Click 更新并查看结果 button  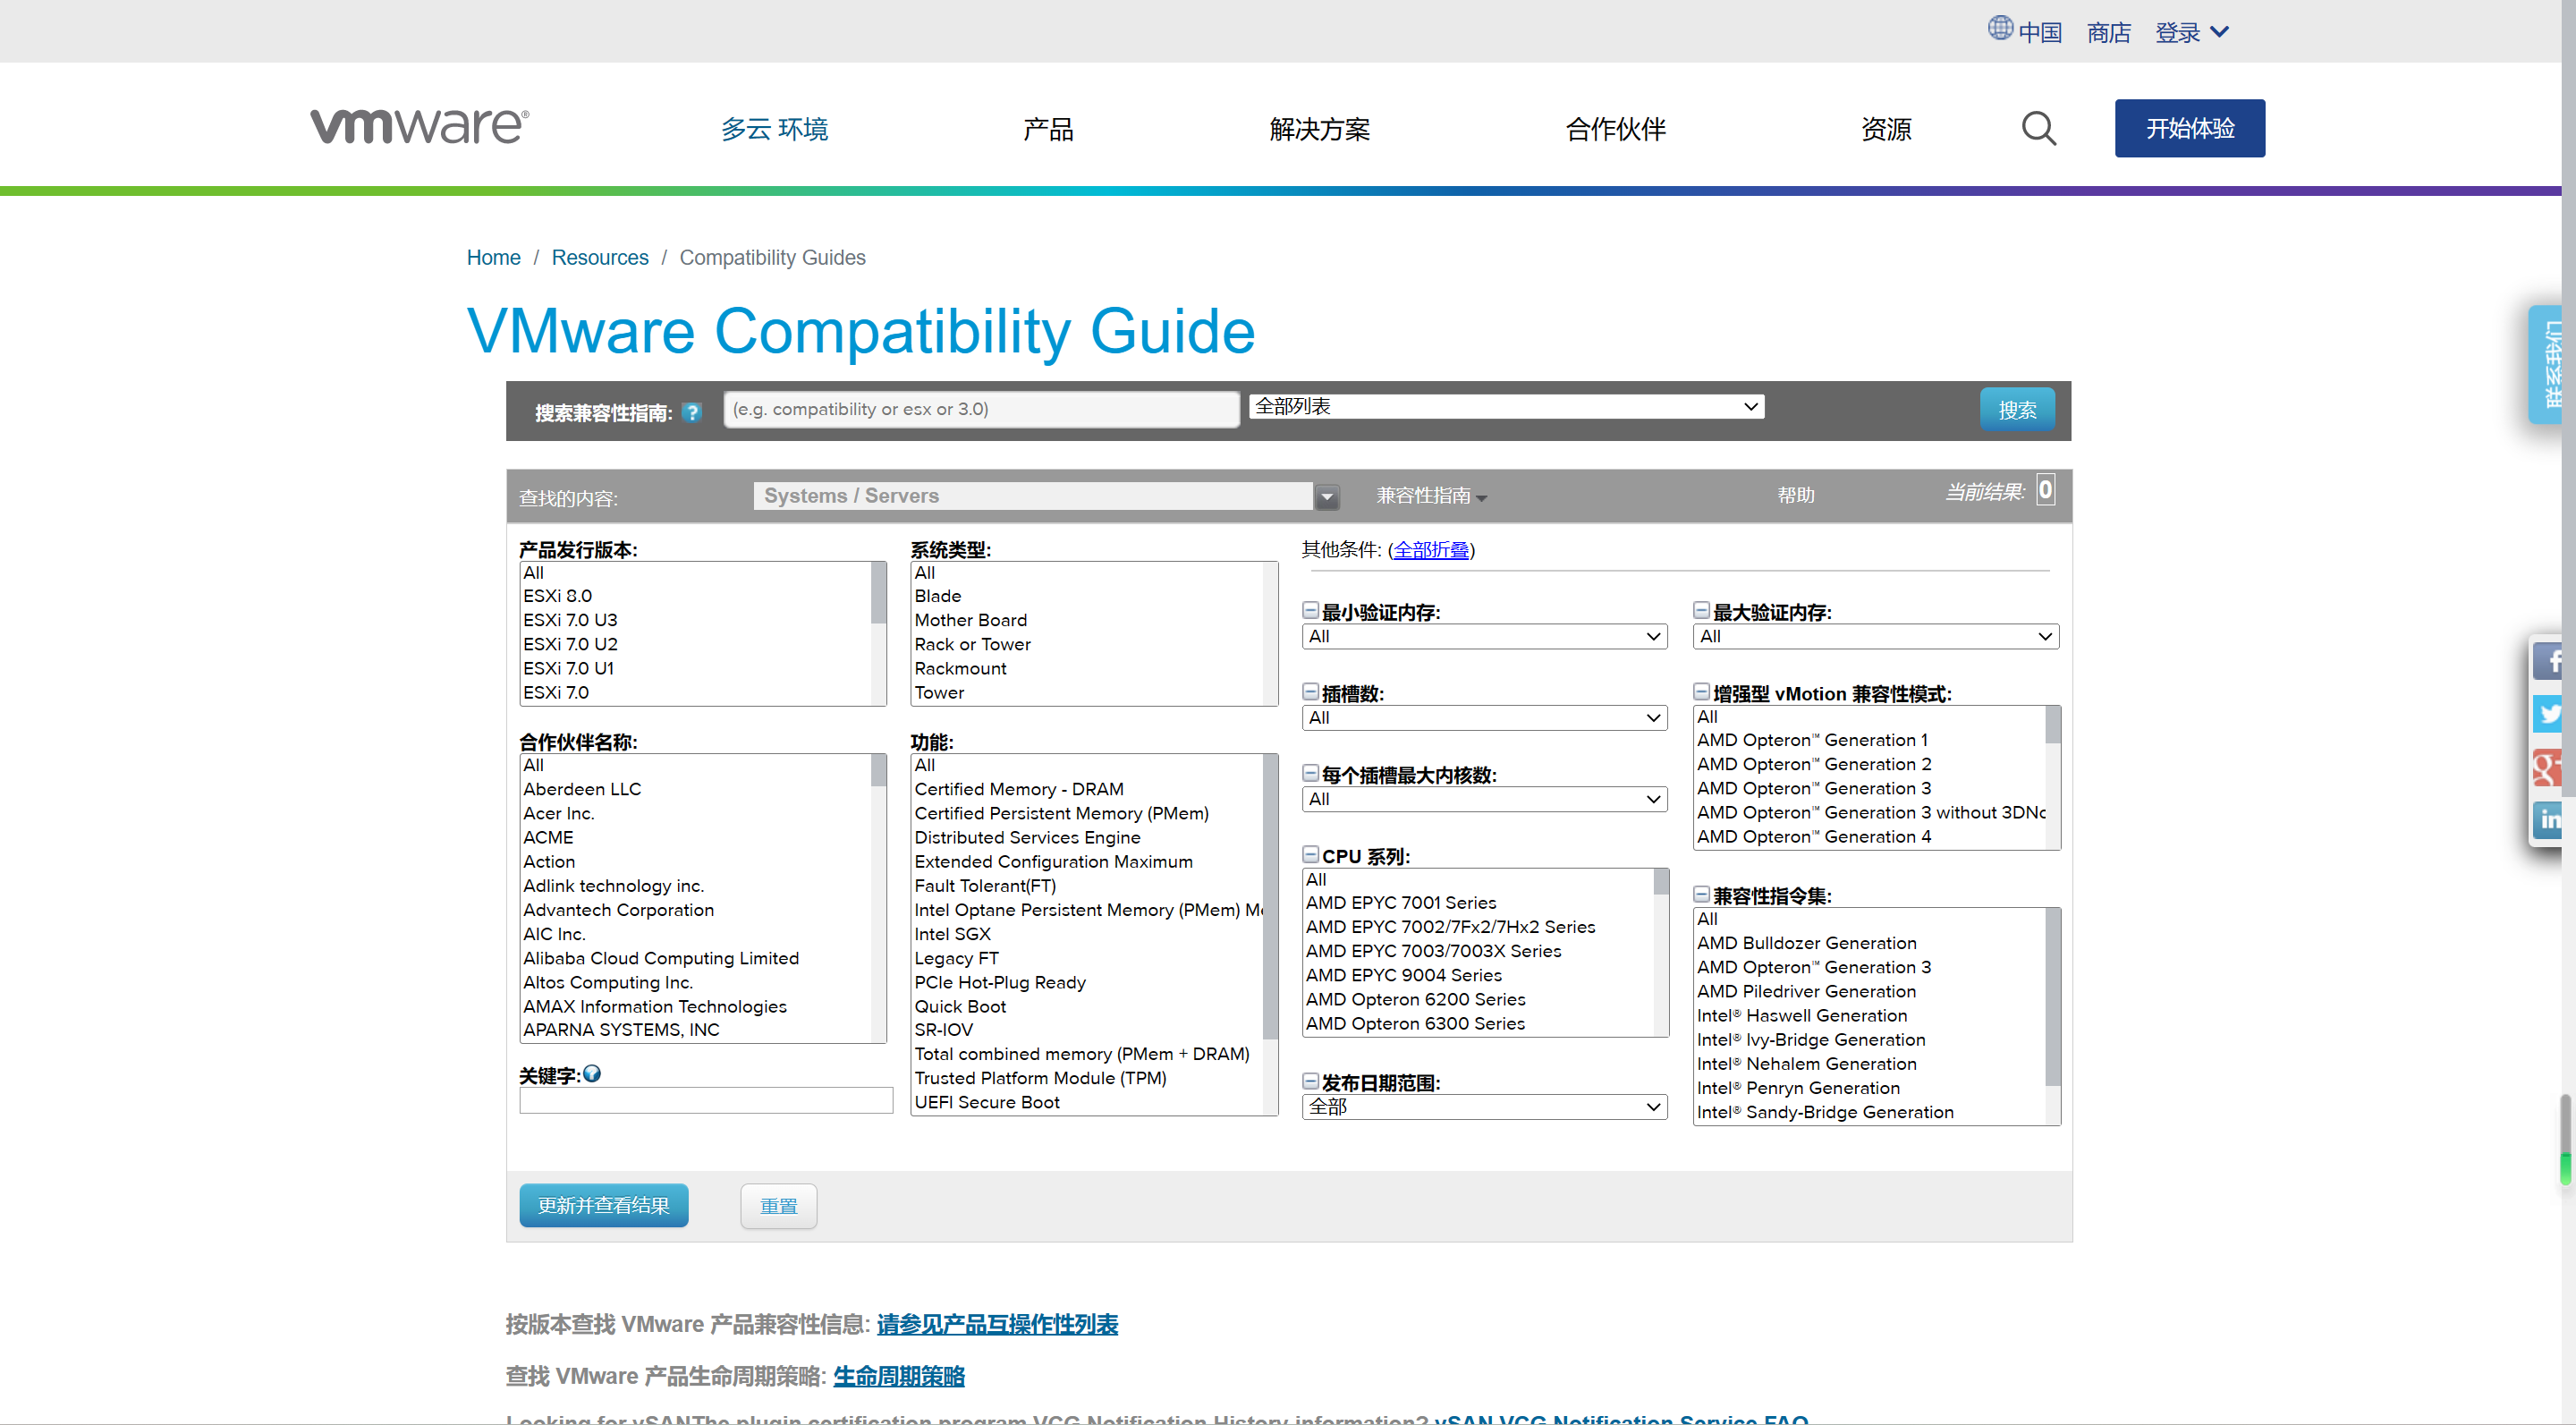(603, 1205)
